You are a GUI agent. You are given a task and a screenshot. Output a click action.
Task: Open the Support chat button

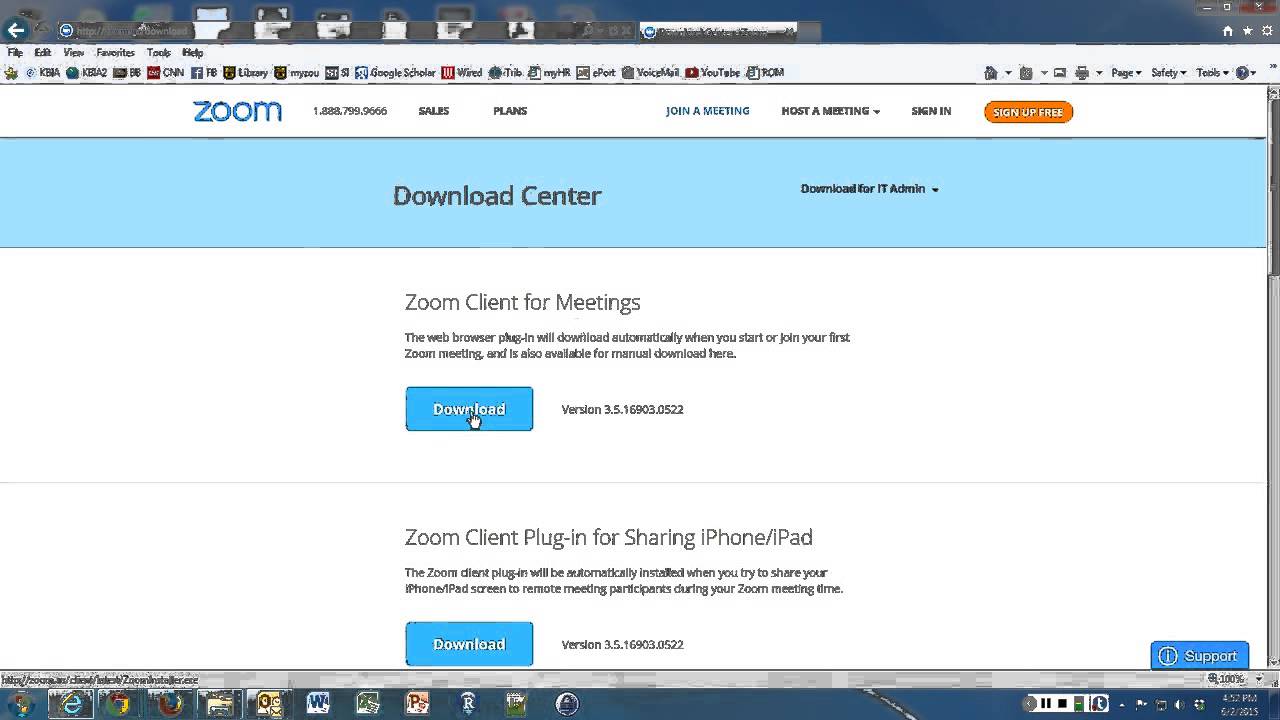1199,656
